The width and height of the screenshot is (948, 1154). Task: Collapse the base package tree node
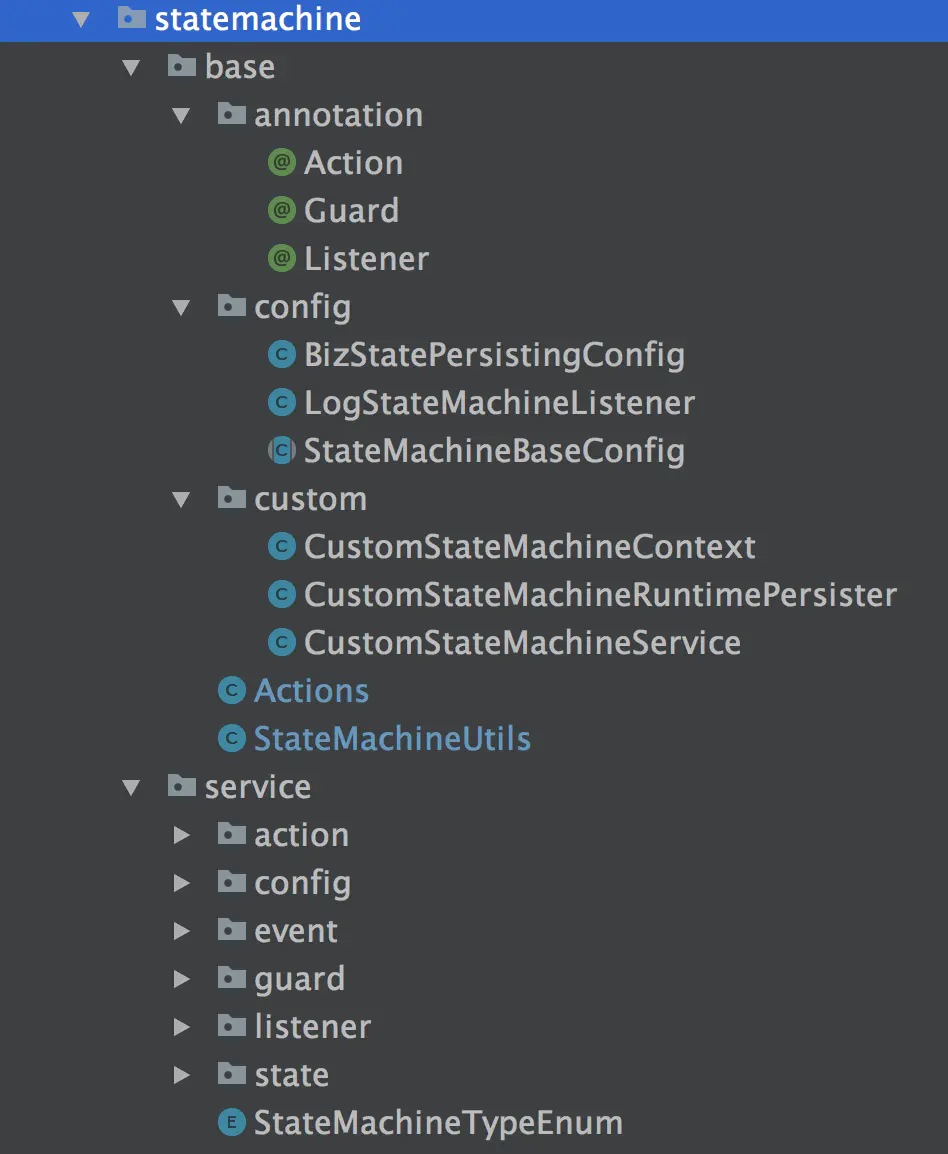[132, 67]
